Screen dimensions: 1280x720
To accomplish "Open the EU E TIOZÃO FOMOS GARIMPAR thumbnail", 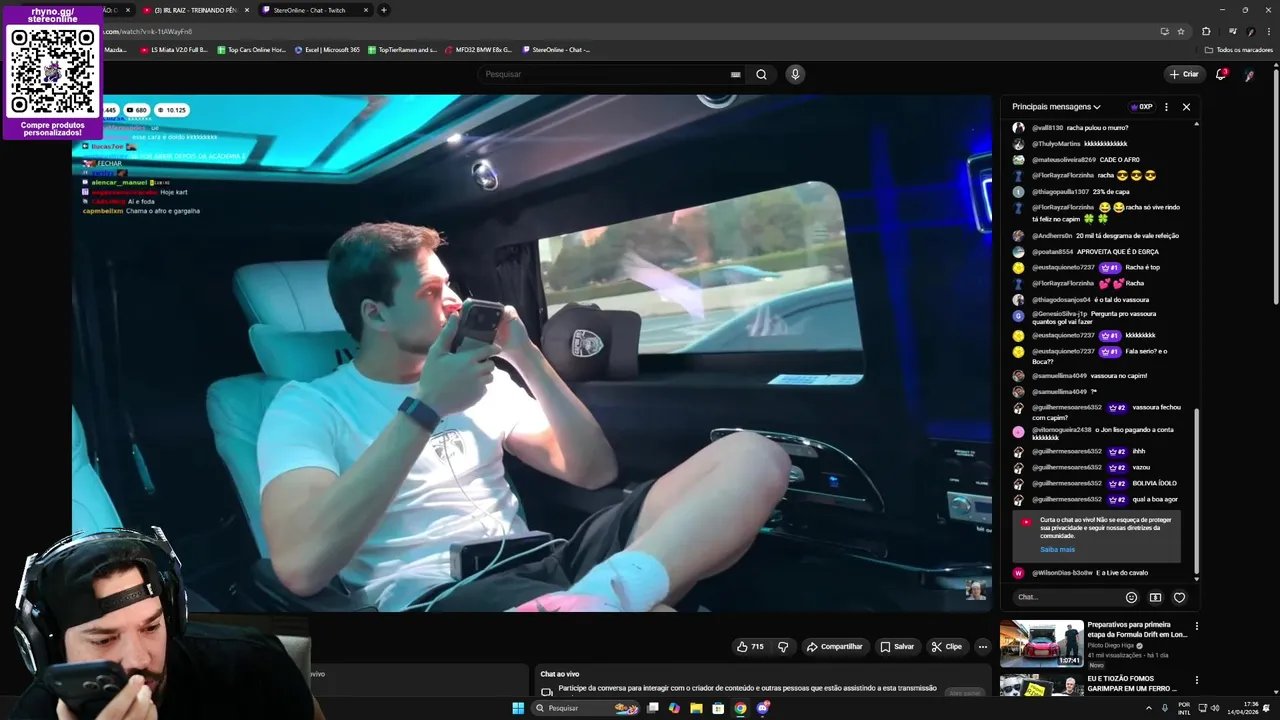I will tap(1041, 687).
